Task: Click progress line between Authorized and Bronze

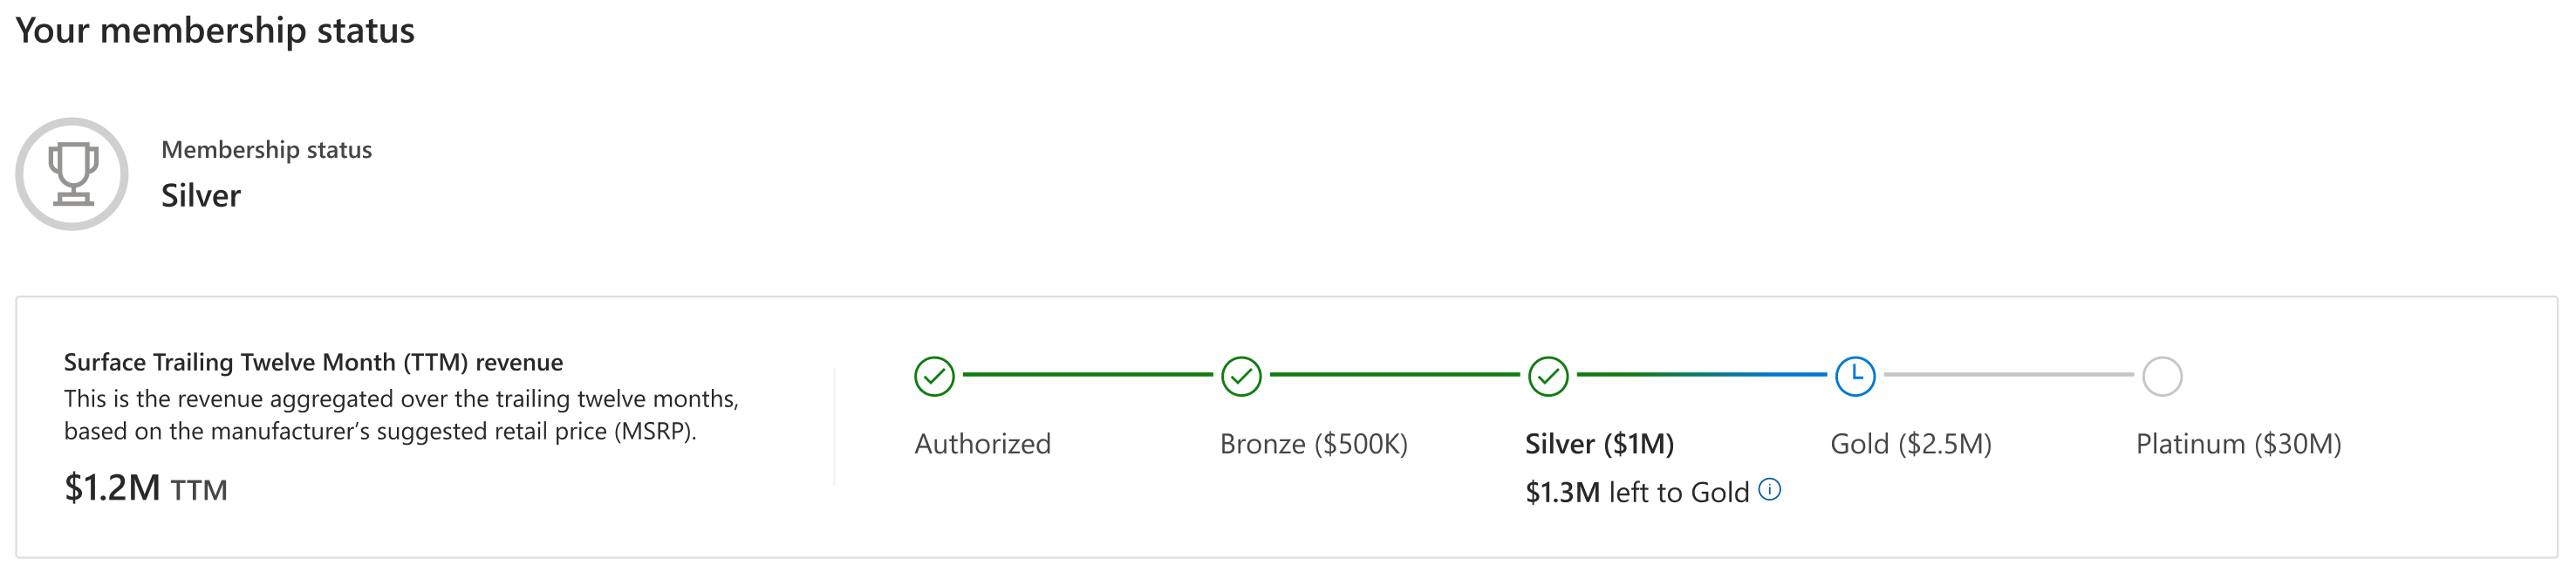Action: [x=1087, y=374]
